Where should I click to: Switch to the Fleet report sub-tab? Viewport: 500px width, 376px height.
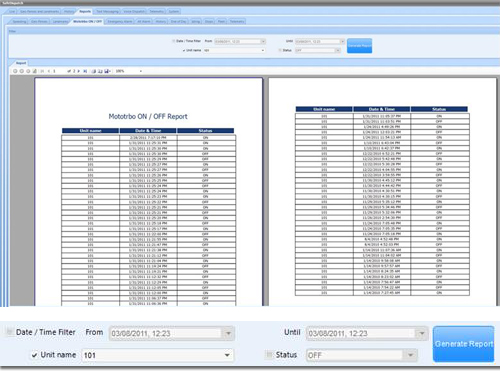tap(221, 21)
